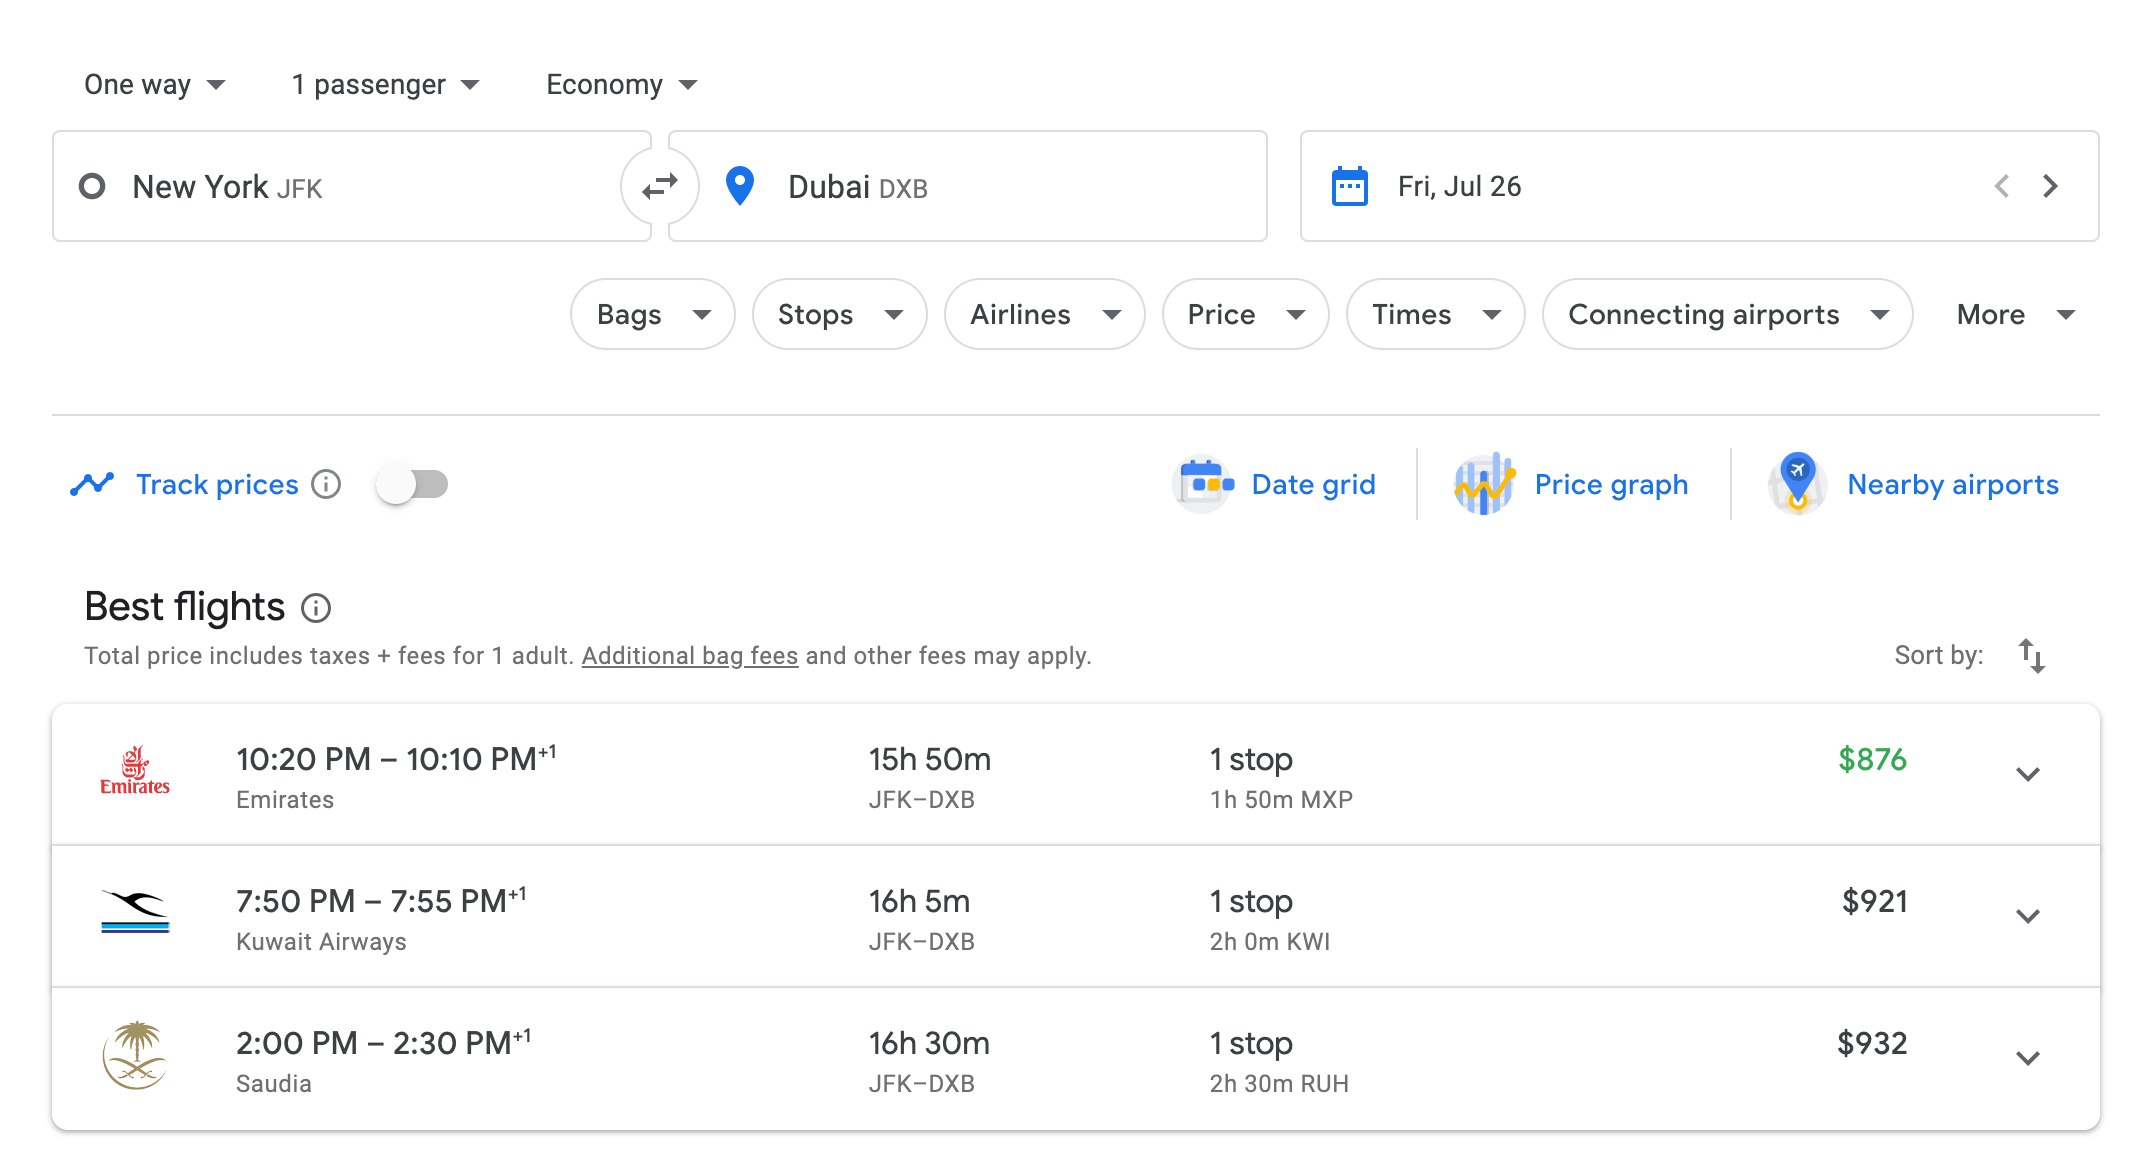Expand the Emirates $876 flight details

click(x=2027, y=774)
